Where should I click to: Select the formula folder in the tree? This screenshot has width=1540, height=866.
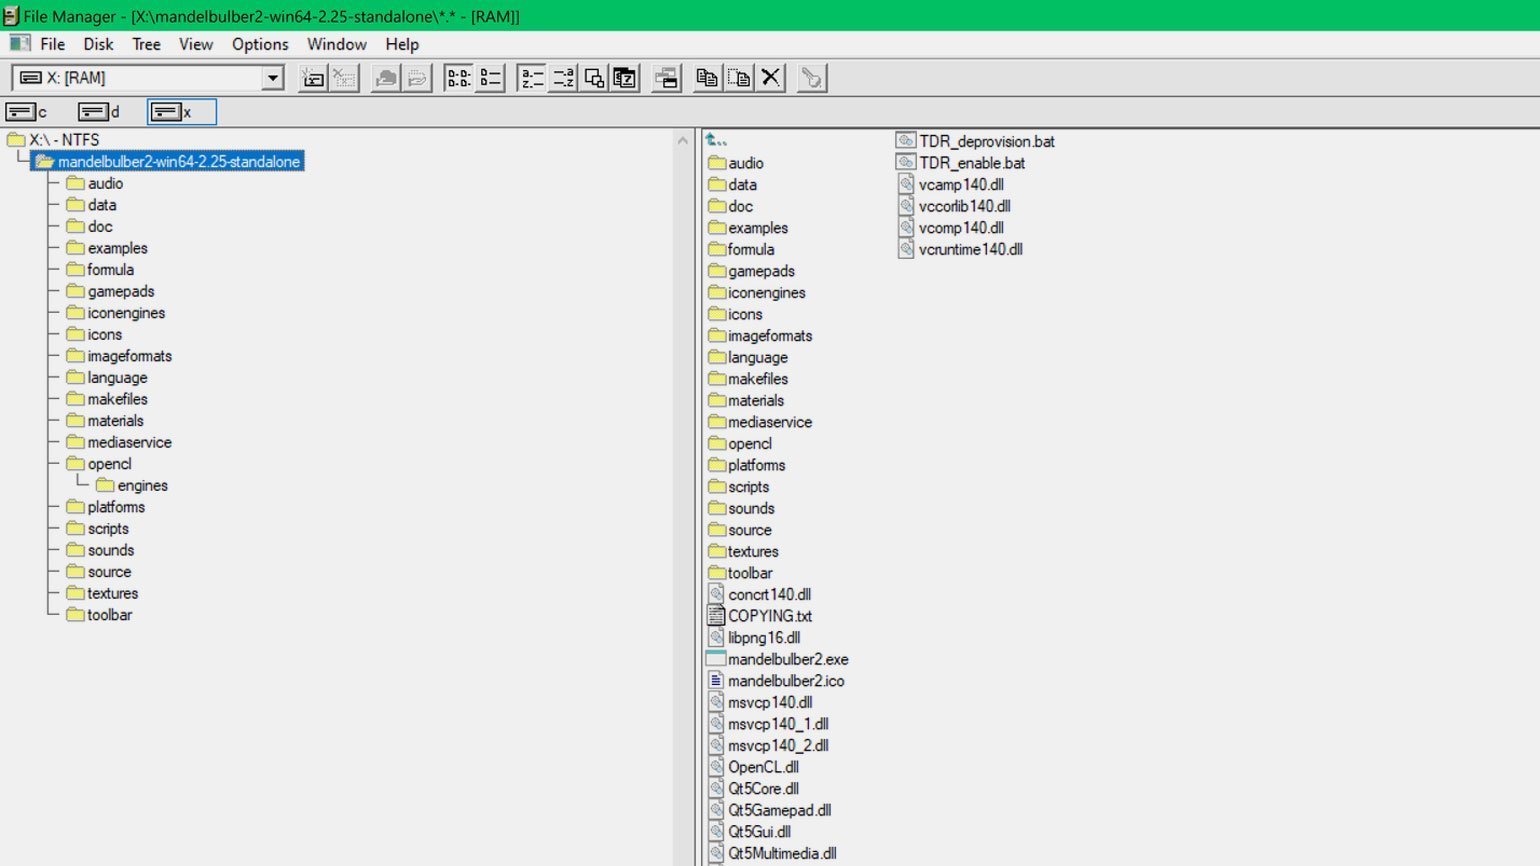[x=100, y=270]
